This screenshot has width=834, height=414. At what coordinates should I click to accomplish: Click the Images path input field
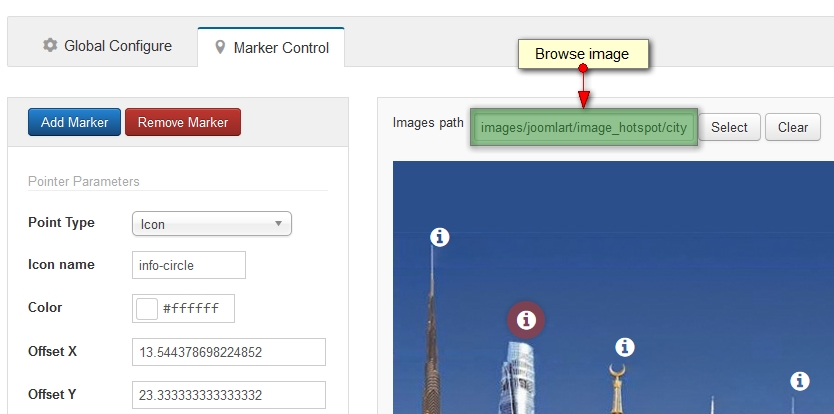(584, 128)
